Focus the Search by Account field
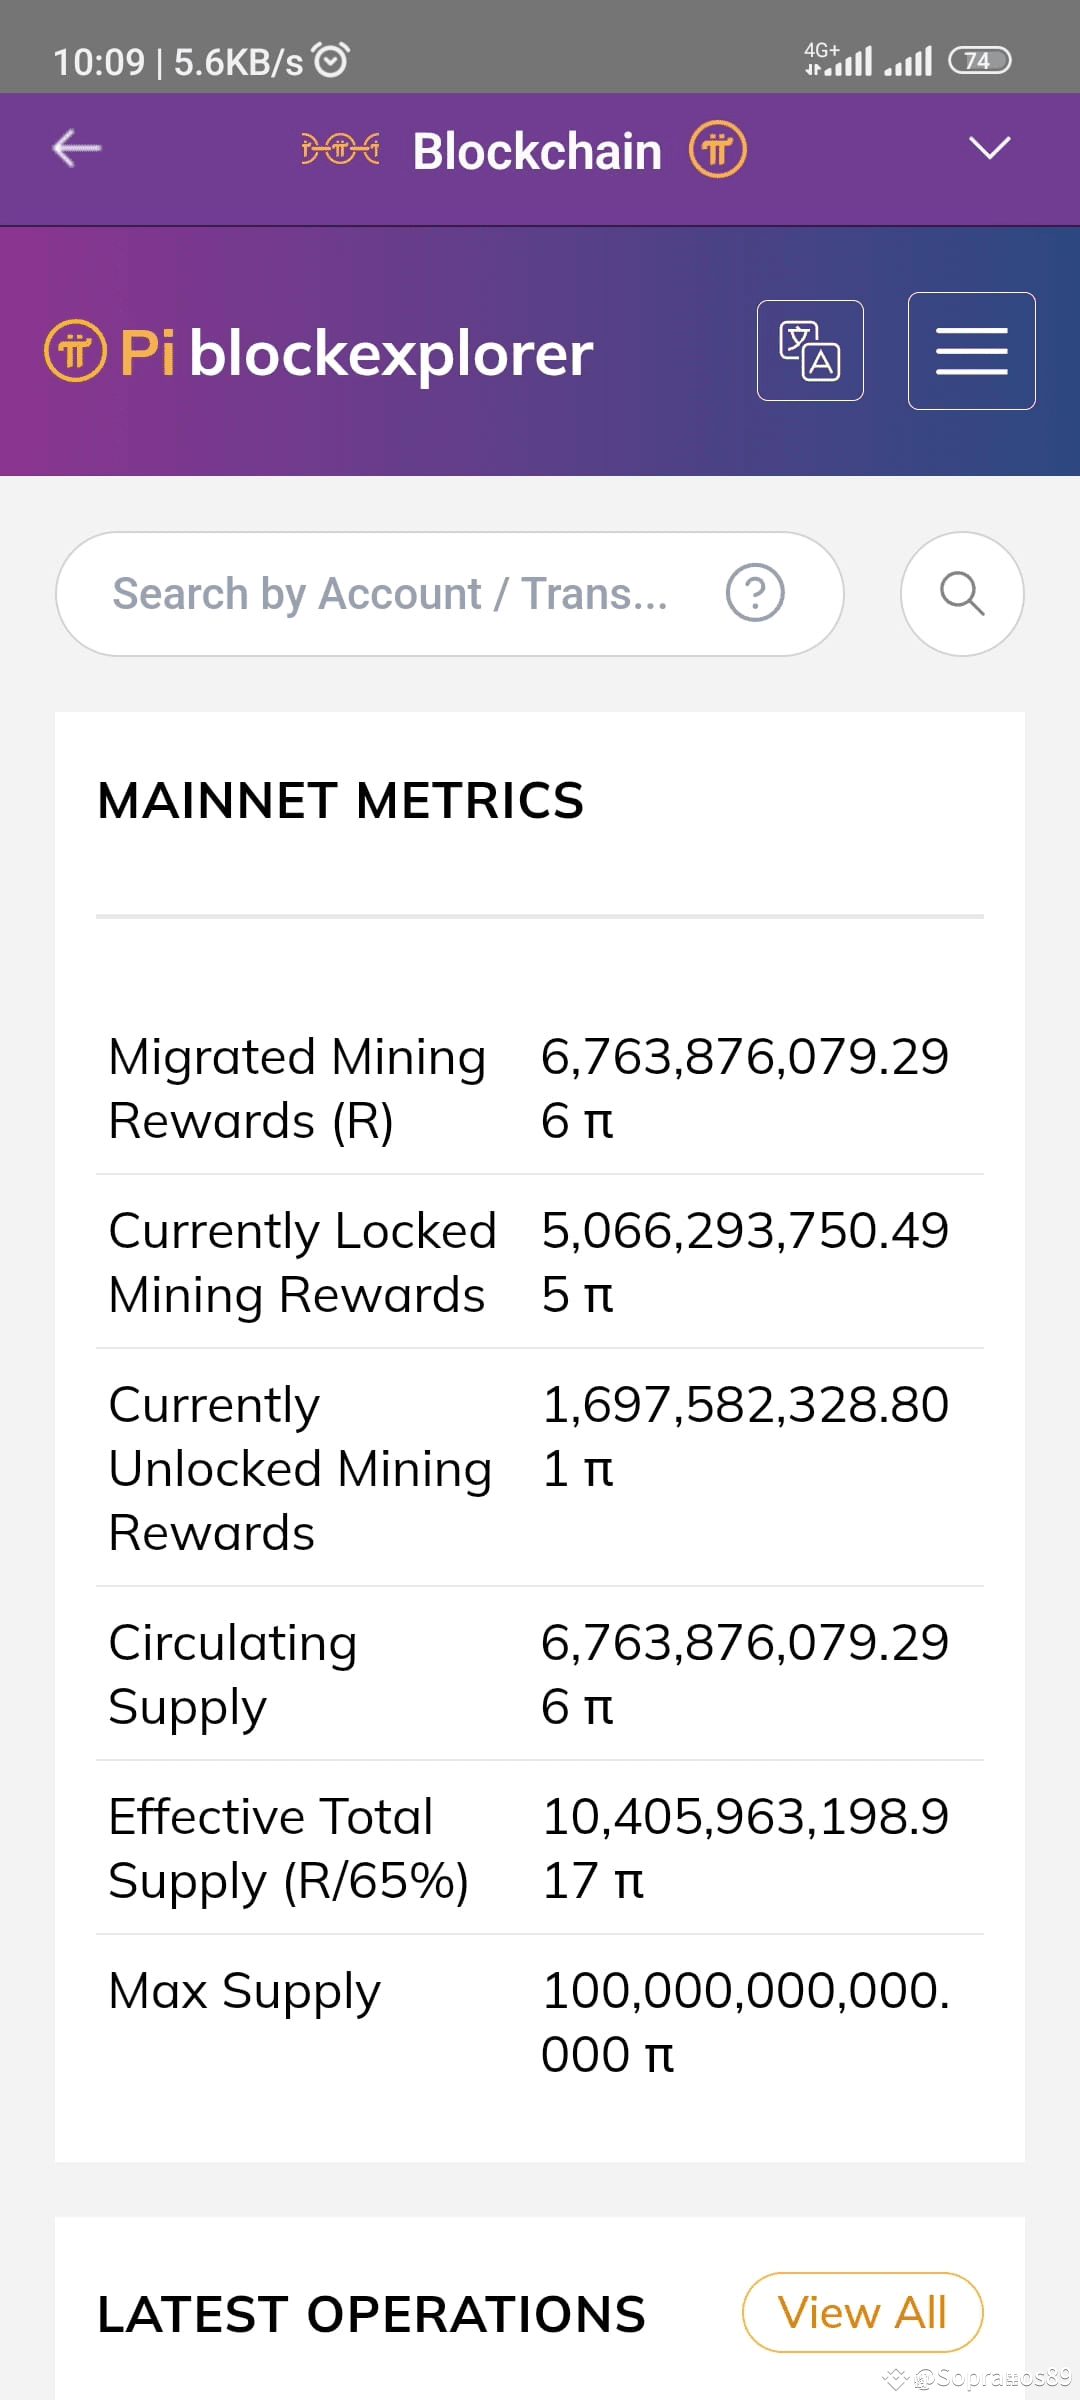 pyautogui.click(x=450, y=594)
